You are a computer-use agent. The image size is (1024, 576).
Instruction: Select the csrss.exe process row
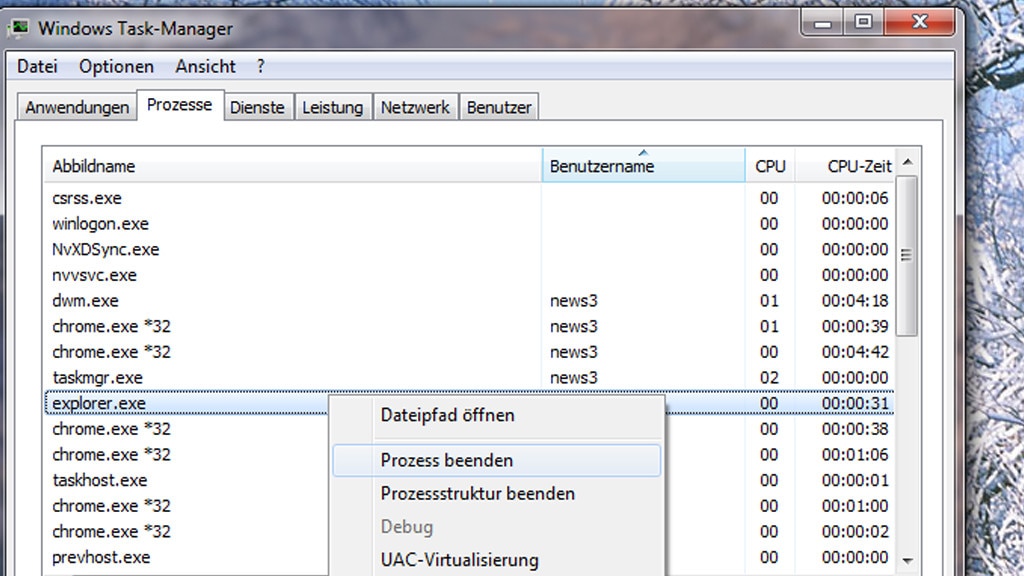pyautogui.click(x=469, y=198)
